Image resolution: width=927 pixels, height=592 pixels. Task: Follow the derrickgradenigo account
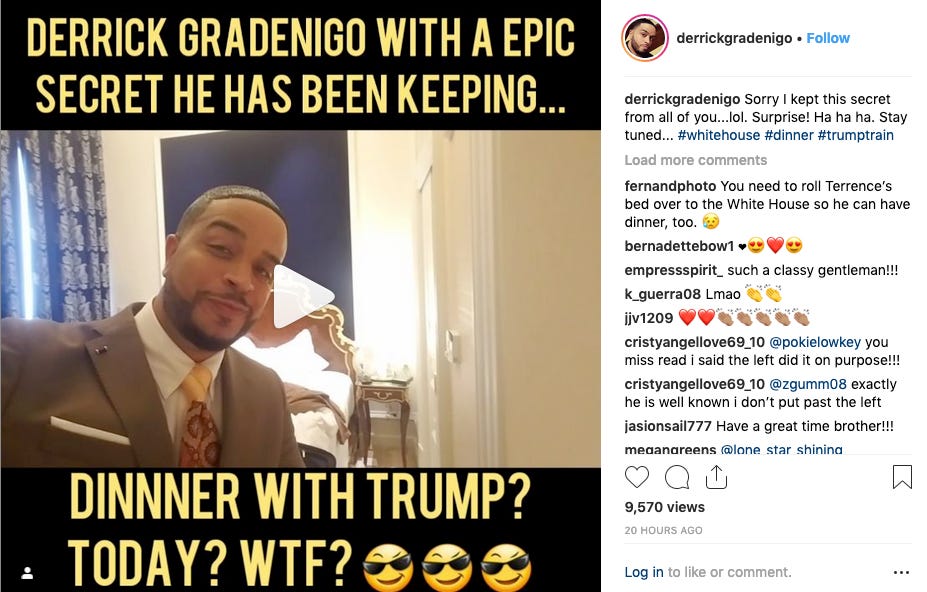coord(828,38)
